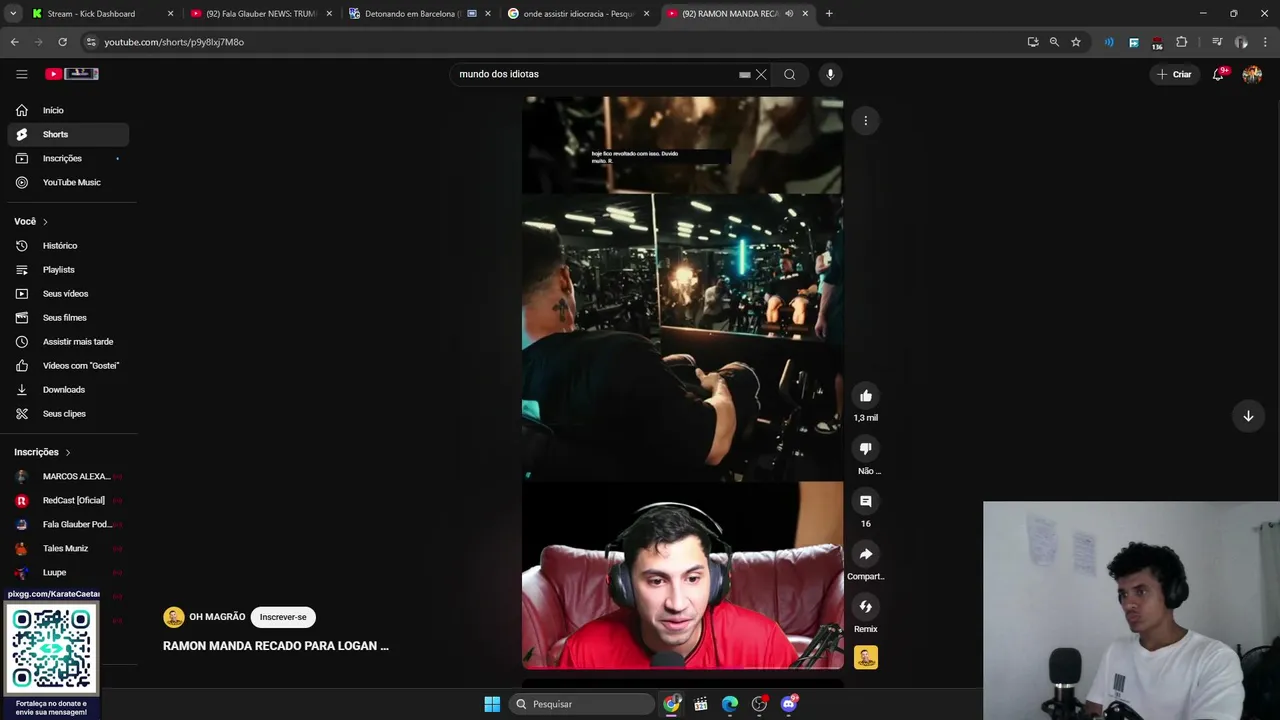
Task: Open Histórico page
Action: point(68,245)
